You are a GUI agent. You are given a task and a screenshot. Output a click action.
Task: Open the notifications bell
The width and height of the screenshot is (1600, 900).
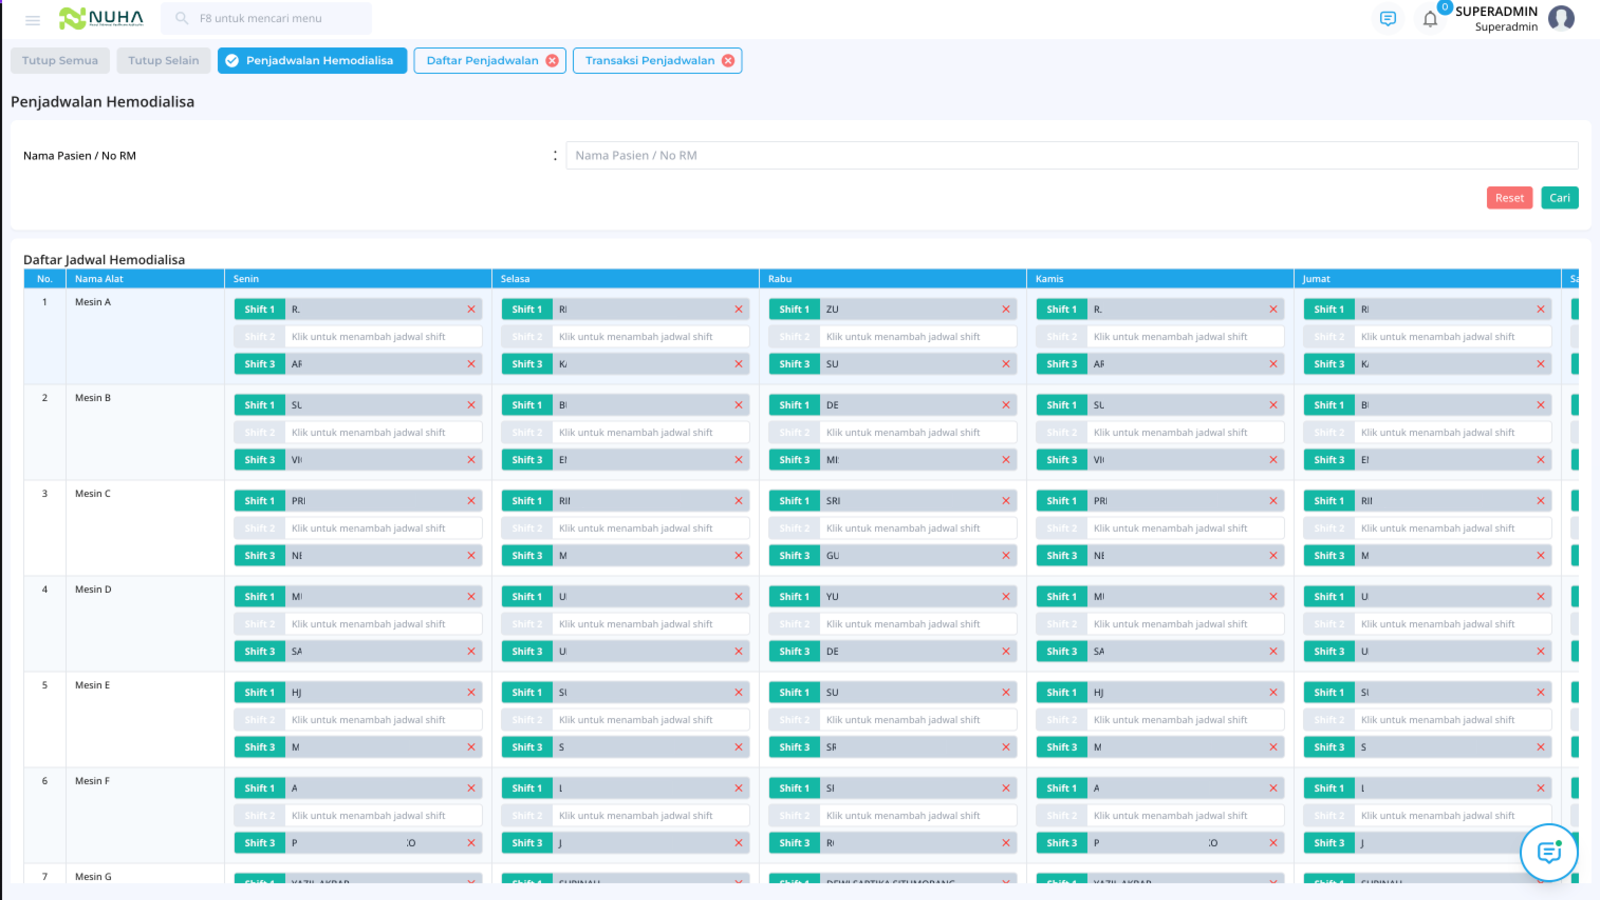pos(1430,18)
